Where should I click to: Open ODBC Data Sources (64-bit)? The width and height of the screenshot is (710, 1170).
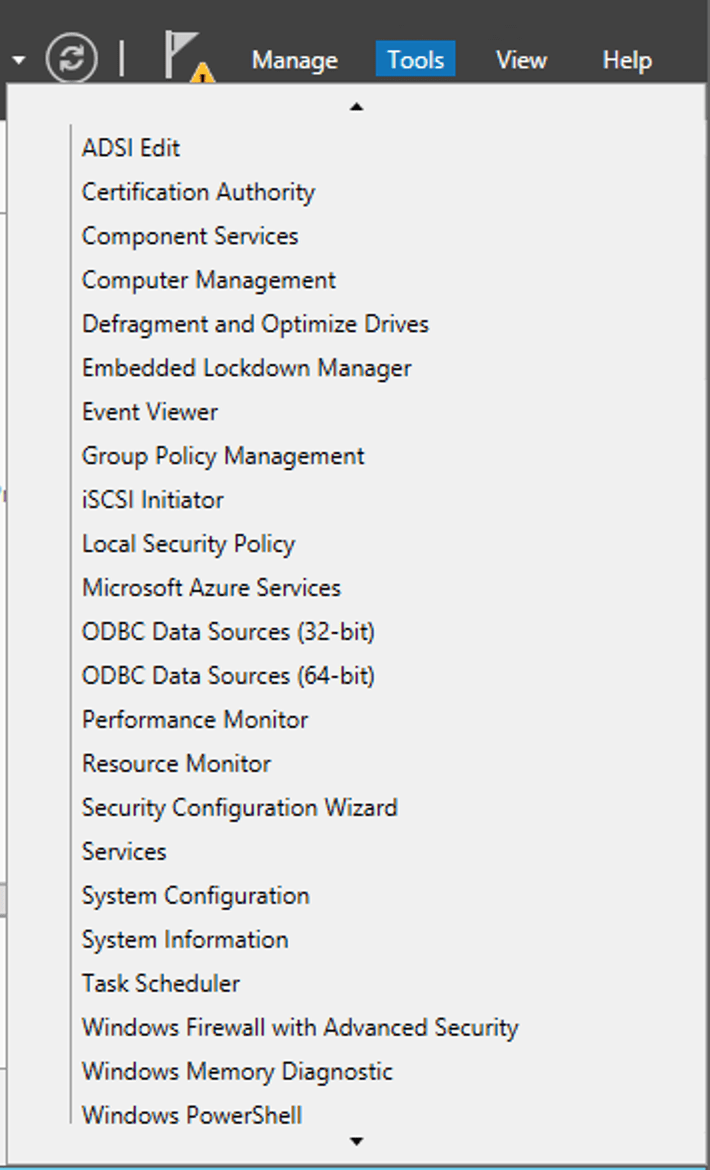(x=228, y=676)
